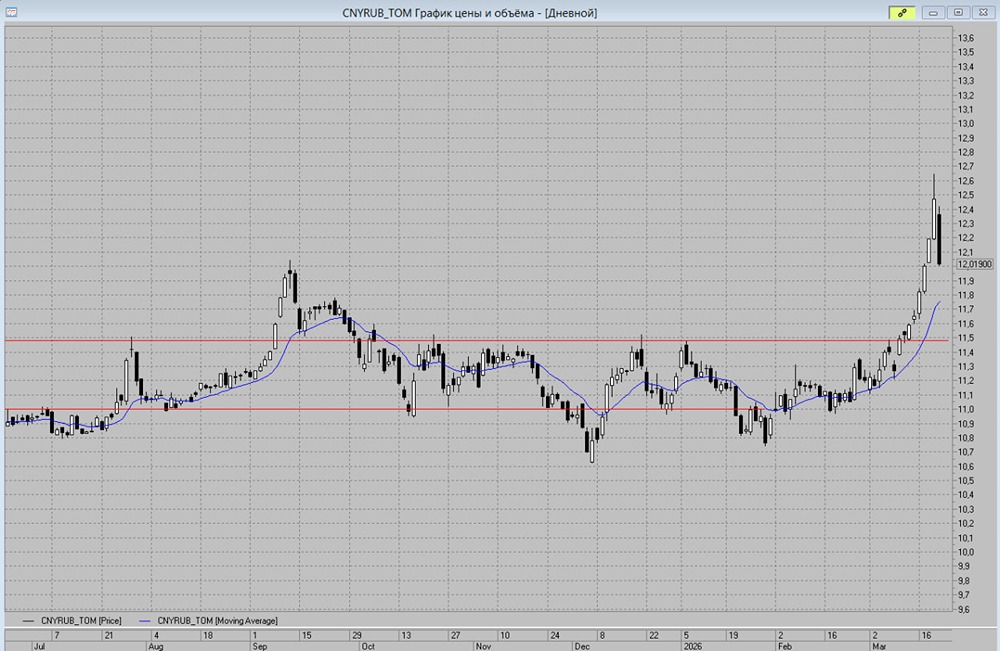Click the 13,6 value on price axis
This screenshot has height=651, width=1000.
tap(966, 38)
